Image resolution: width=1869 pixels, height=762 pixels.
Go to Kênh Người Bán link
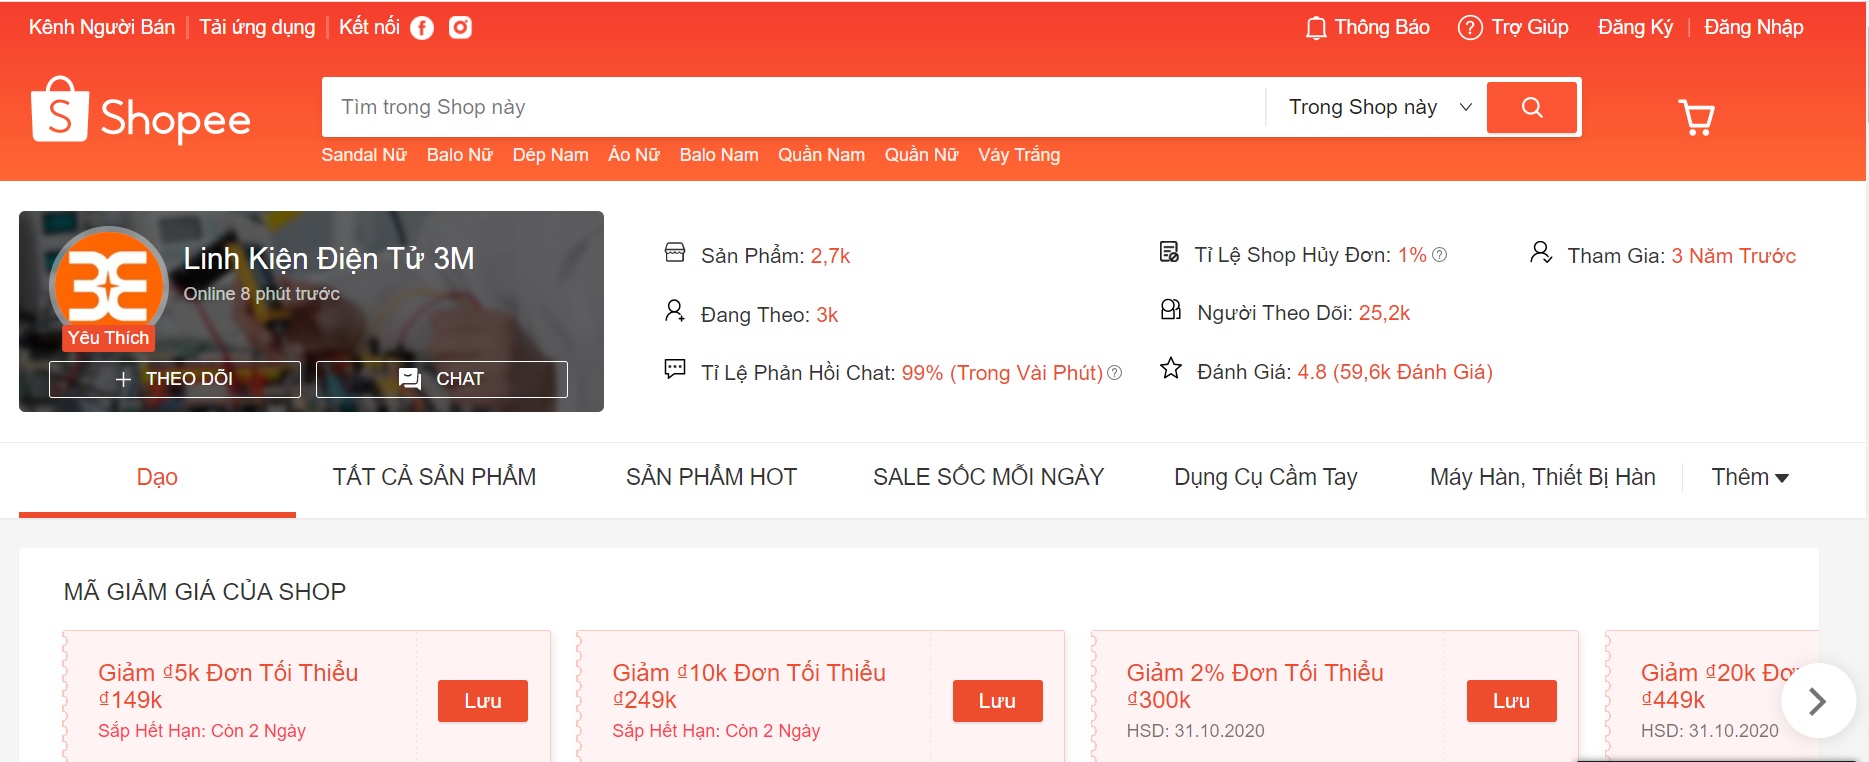coord(102,28)
